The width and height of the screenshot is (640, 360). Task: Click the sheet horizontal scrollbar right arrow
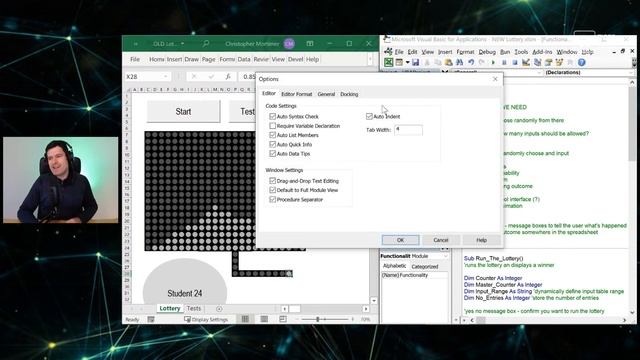(366, 309)
